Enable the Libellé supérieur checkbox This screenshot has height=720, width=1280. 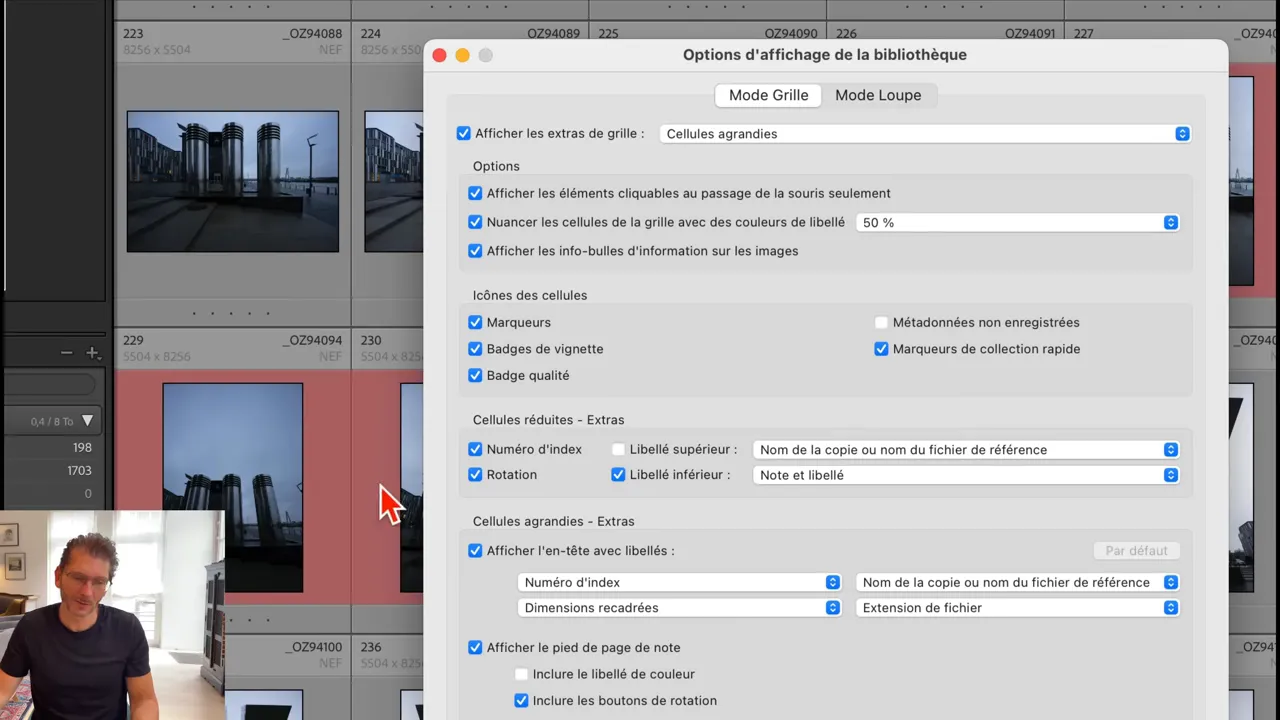click(x=618, y=449)
